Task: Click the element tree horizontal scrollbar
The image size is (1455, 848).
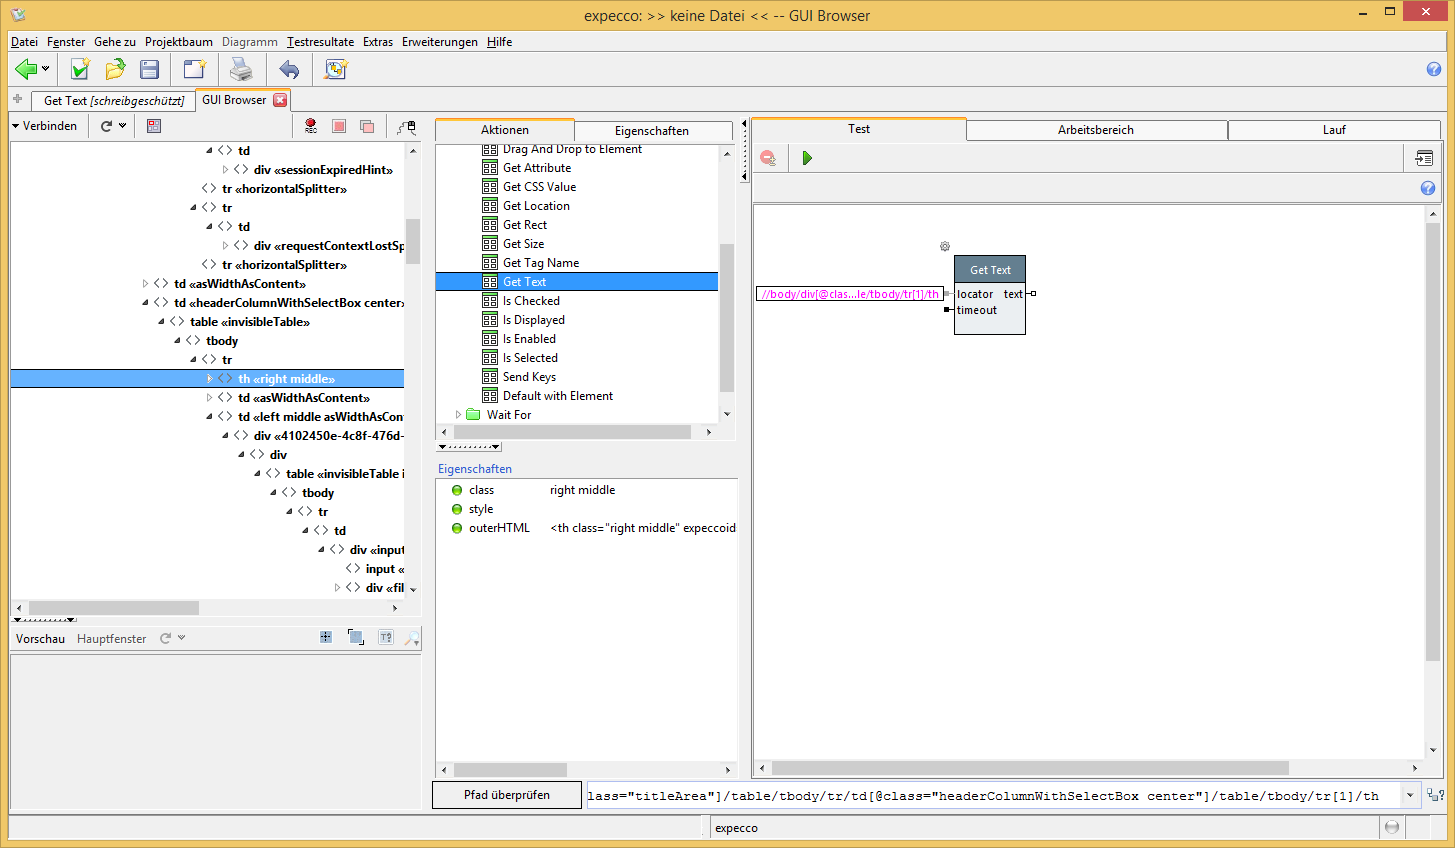Action: tap(113, 608)
